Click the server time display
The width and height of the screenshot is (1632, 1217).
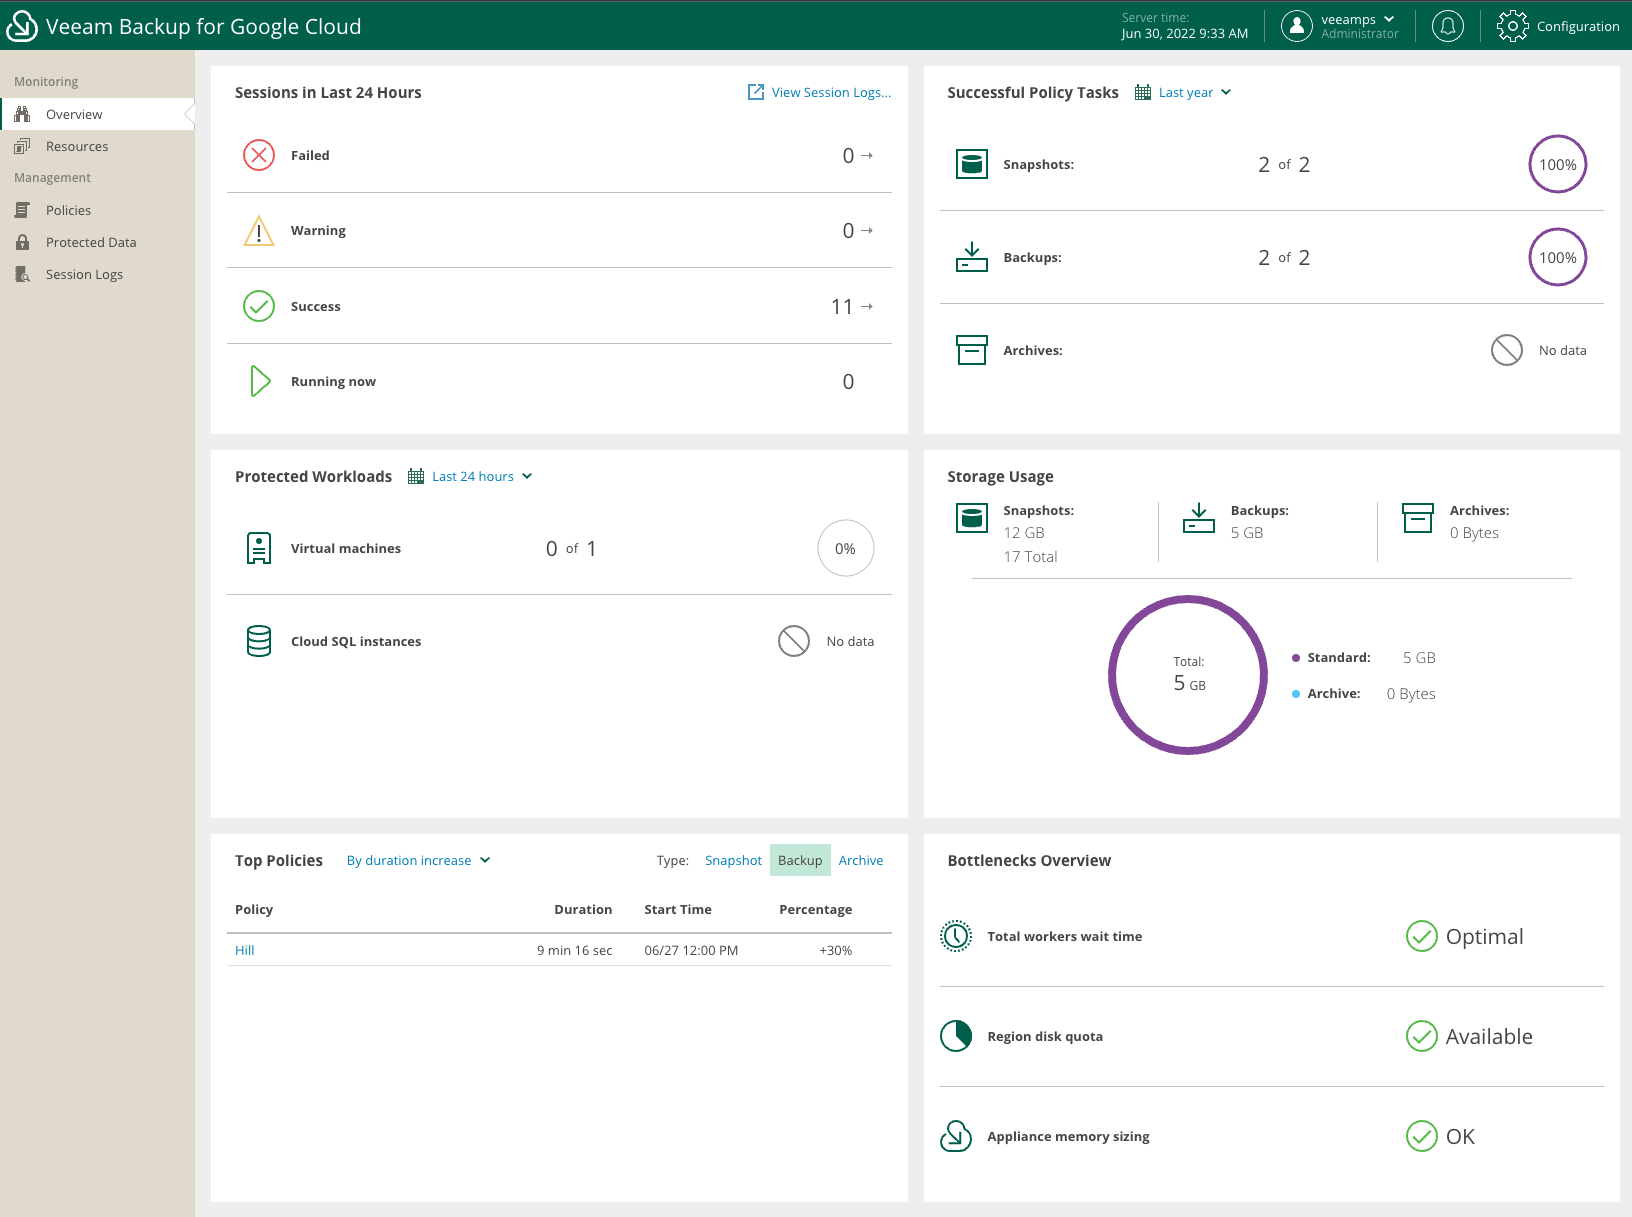coord(1185,26)
